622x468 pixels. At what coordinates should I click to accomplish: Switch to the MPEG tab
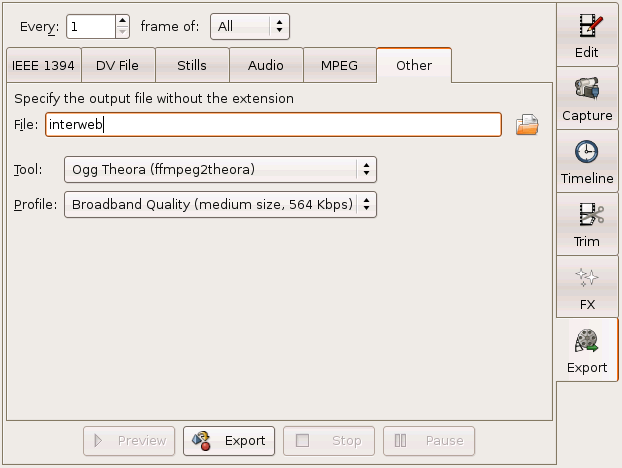pos(339,66)
